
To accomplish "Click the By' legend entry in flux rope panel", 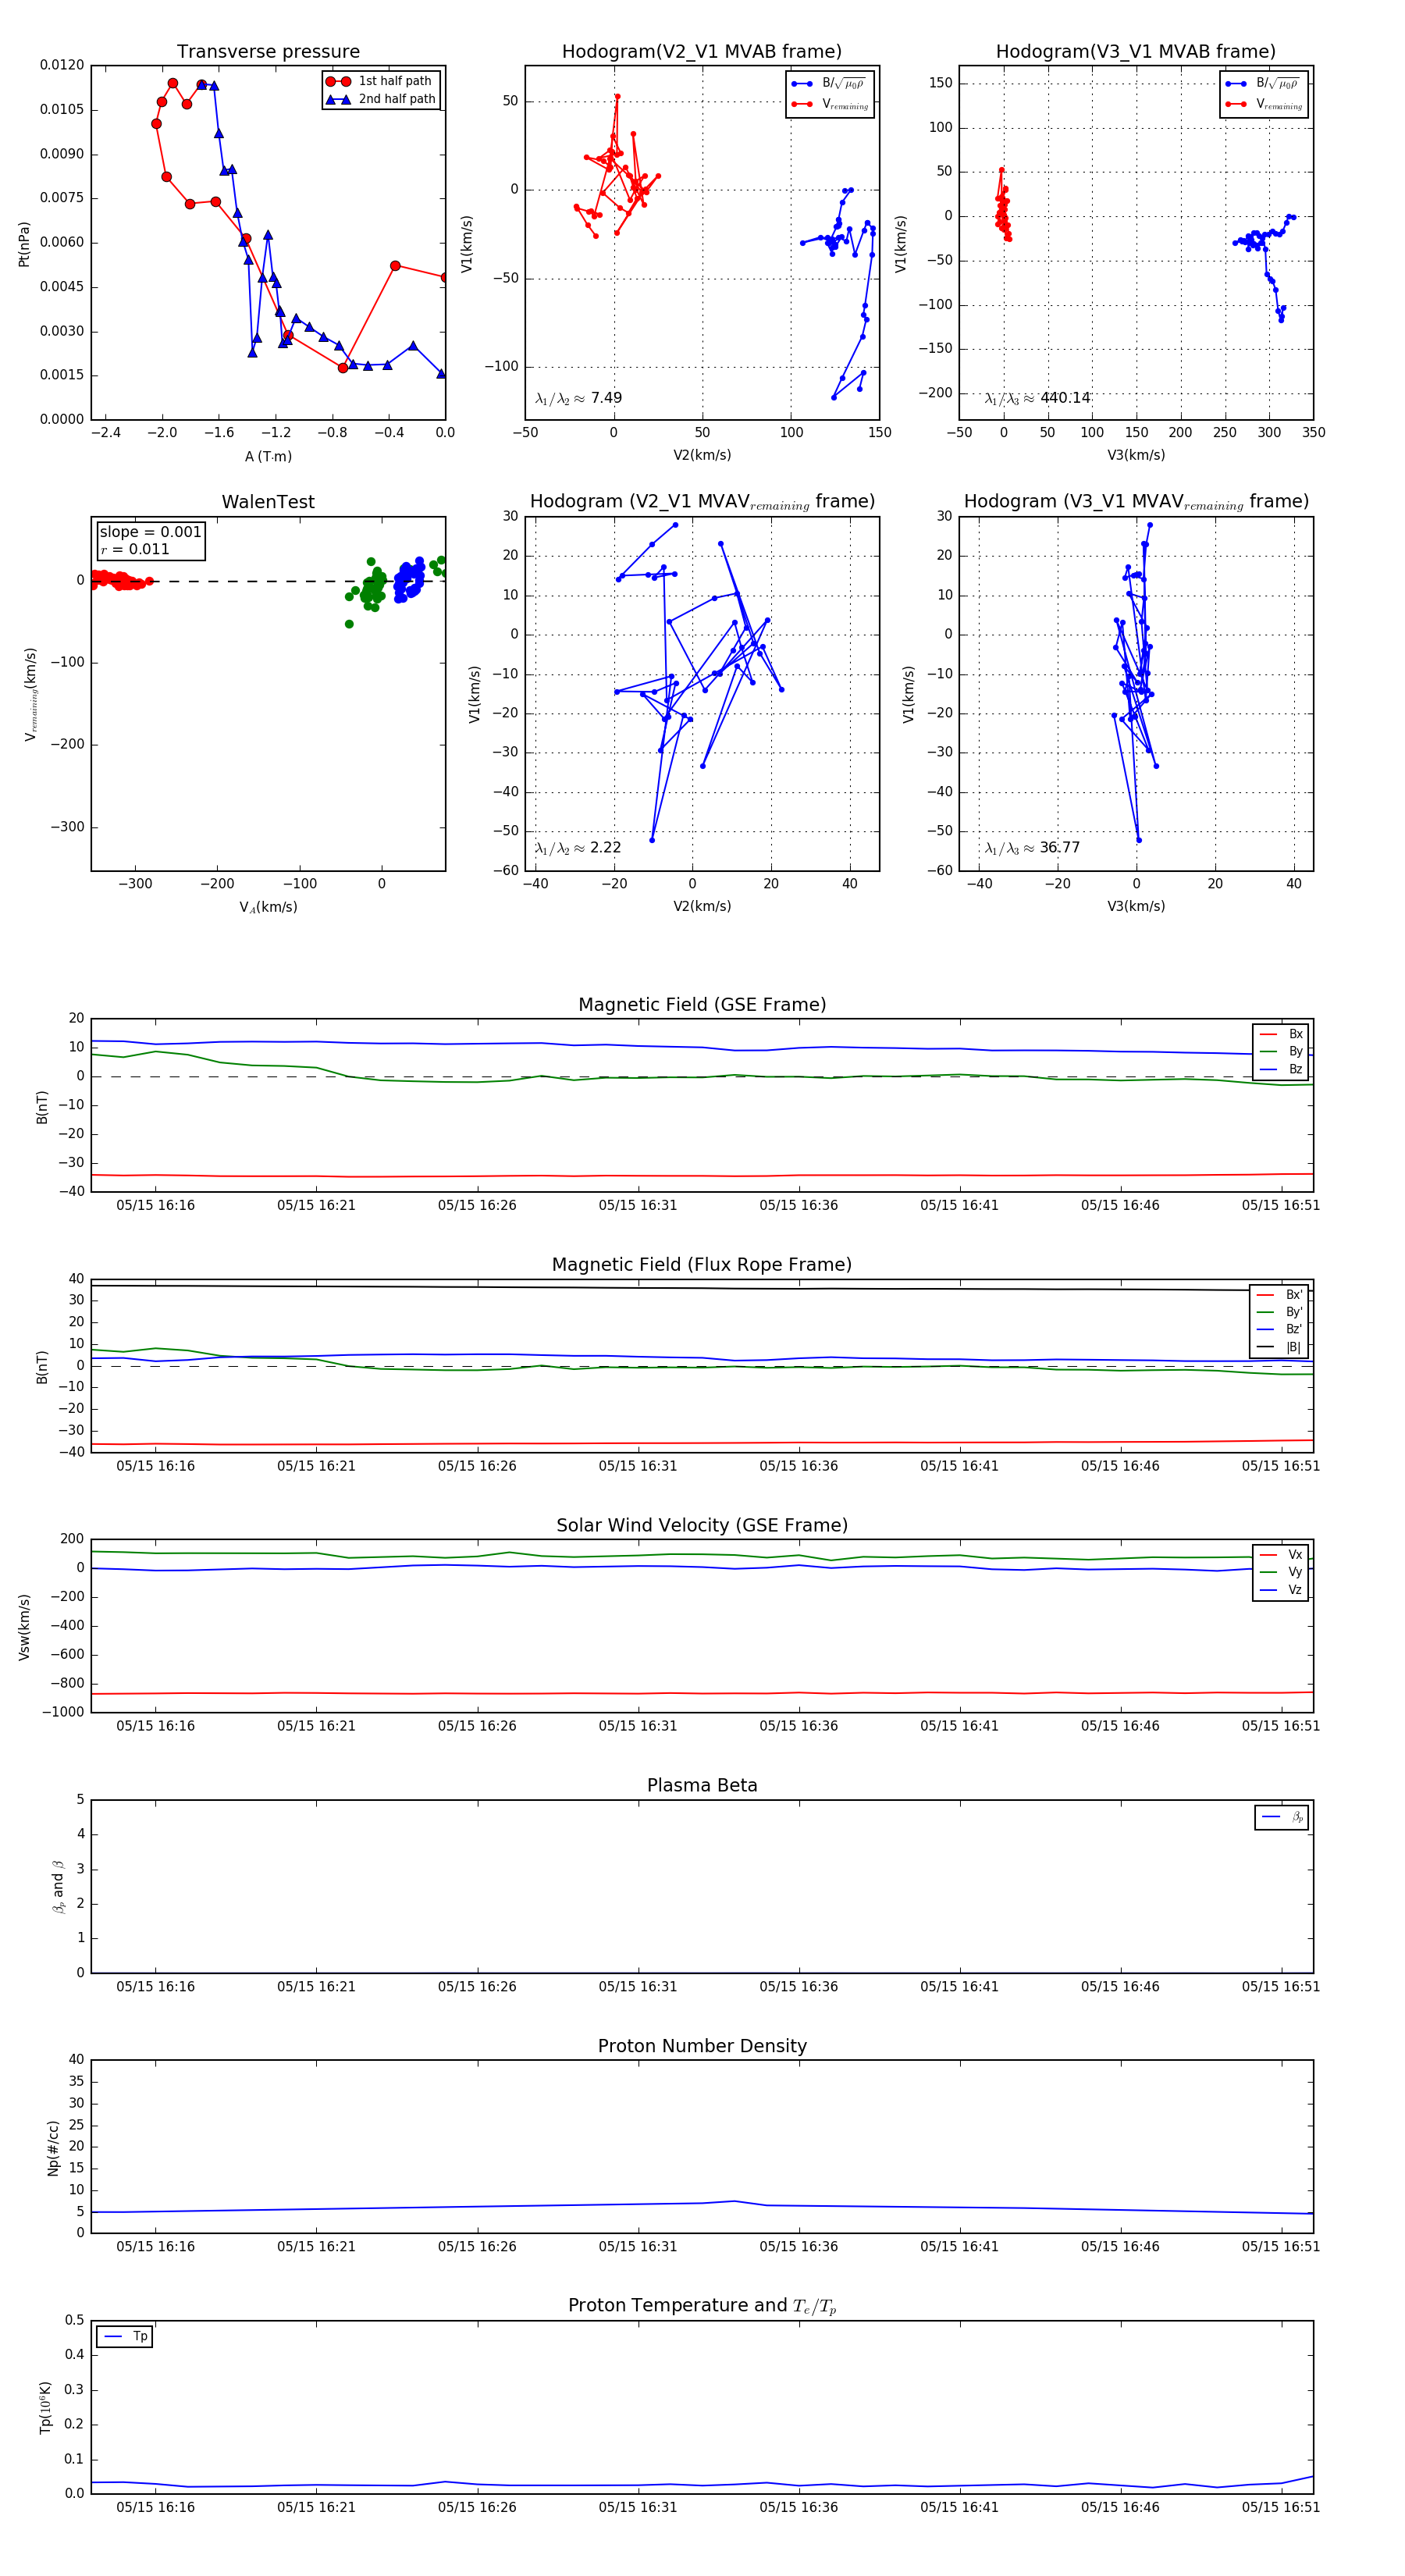I will [x=1280, y=1312].
